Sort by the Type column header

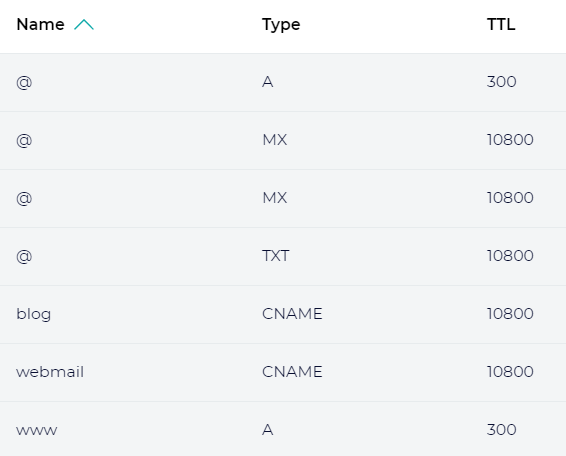click(281, 25)
